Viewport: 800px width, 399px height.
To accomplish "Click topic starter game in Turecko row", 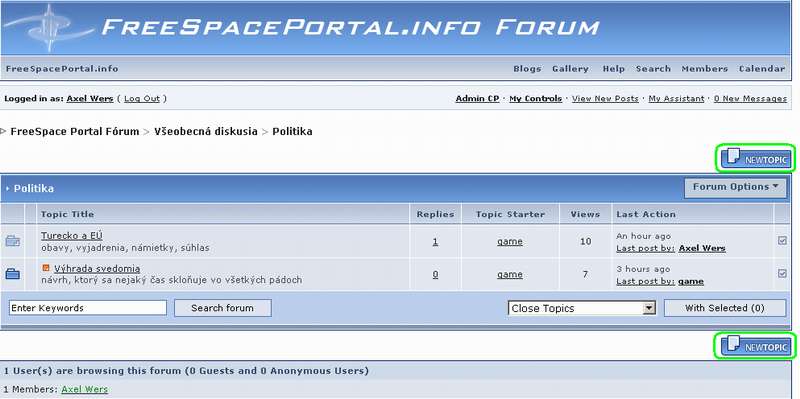I will click(x=510, y=242).
